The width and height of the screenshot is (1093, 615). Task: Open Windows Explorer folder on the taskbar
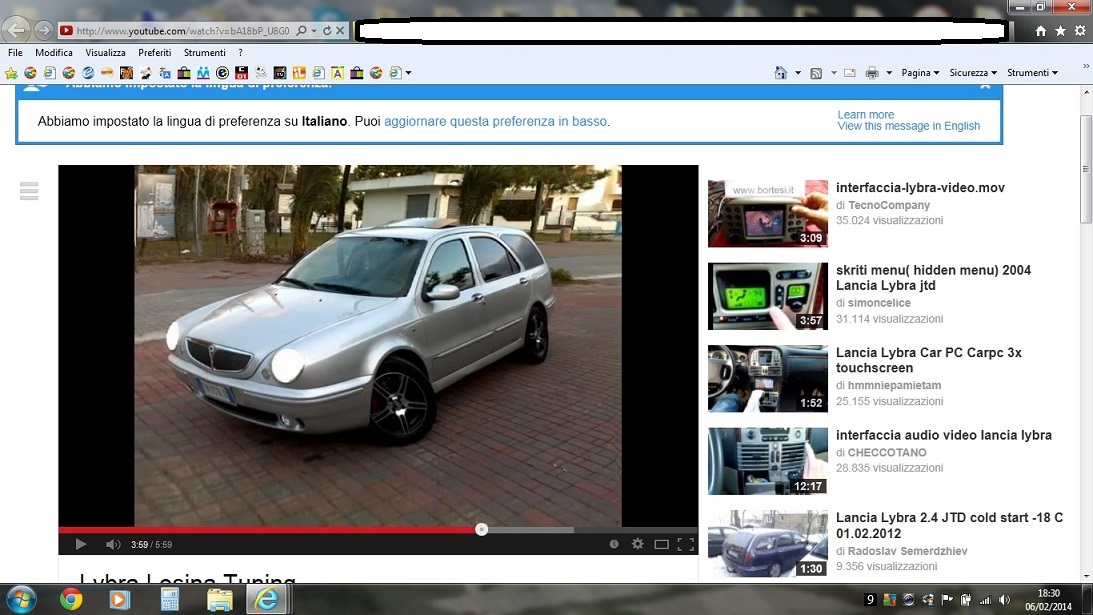coord(220,600)
